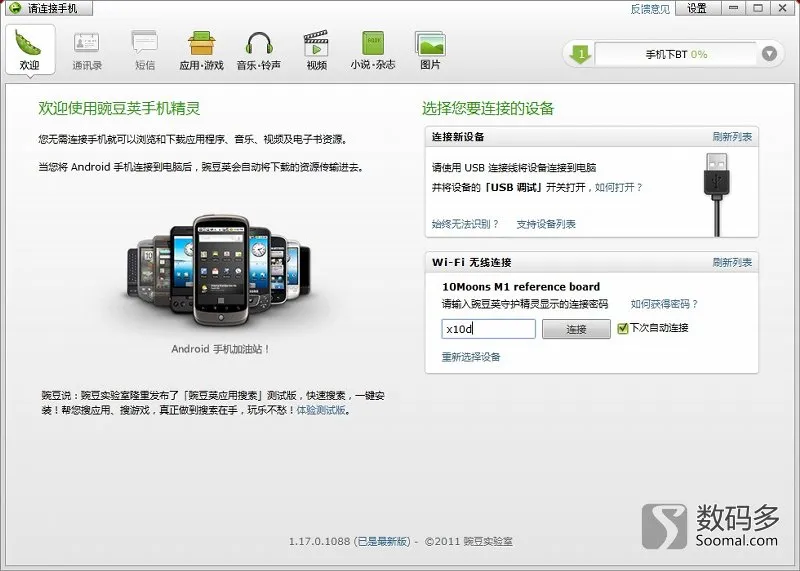
Task: Open the 视频 video clapperboard icon
Action: [x=316, y=51]
